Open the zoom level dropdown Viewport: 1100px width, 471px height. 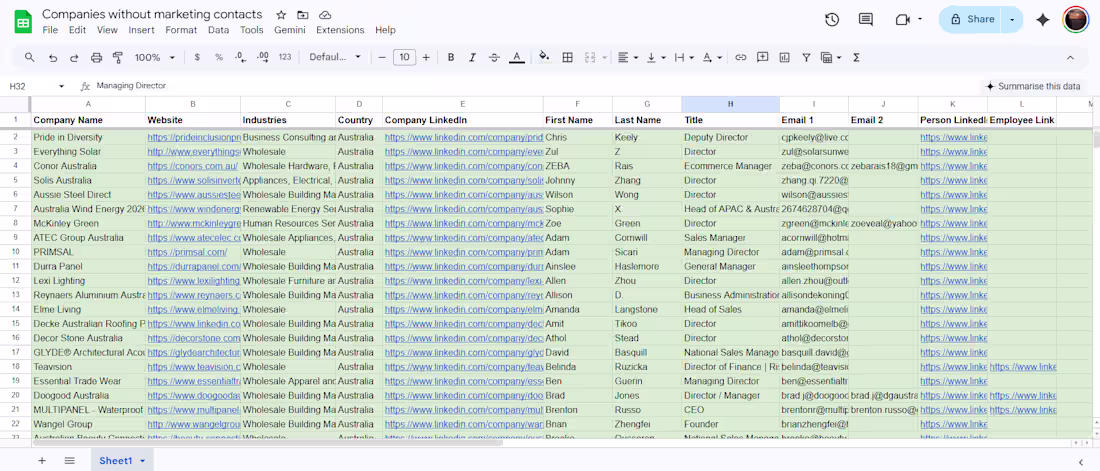coord(154,58)
